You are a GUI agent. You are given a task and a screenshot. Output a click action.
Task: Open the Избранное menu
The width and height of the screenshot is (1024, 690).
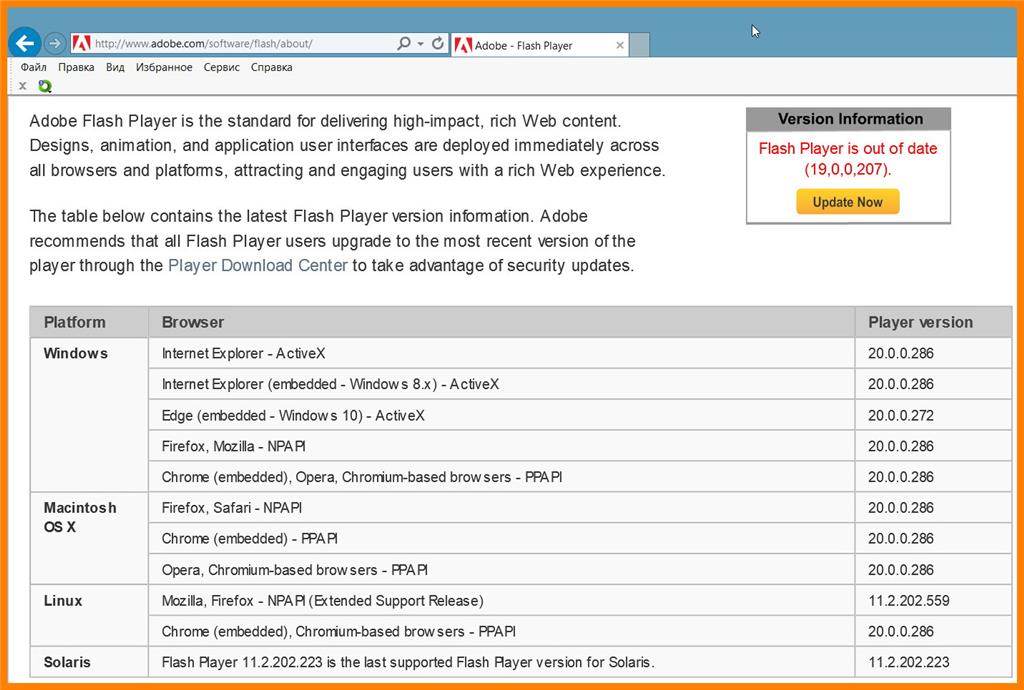pyautogui.click(x=164, y=67)
